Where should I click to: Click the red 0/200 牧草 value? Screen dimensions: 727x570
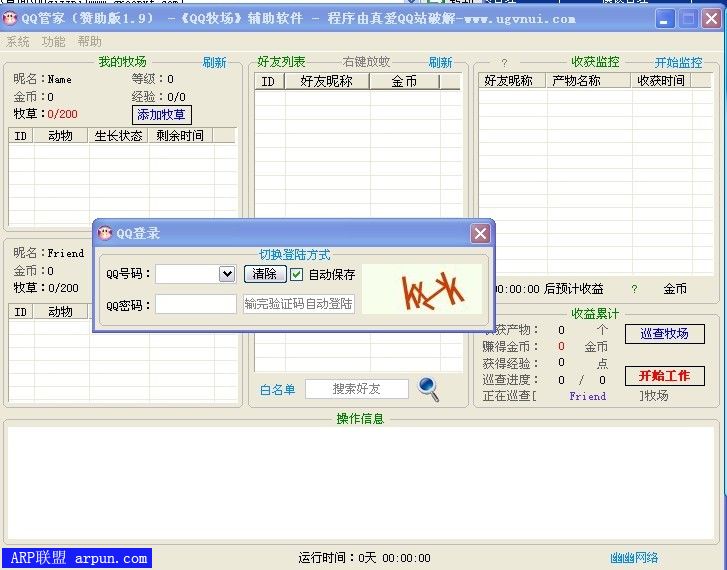pos(62,114)
